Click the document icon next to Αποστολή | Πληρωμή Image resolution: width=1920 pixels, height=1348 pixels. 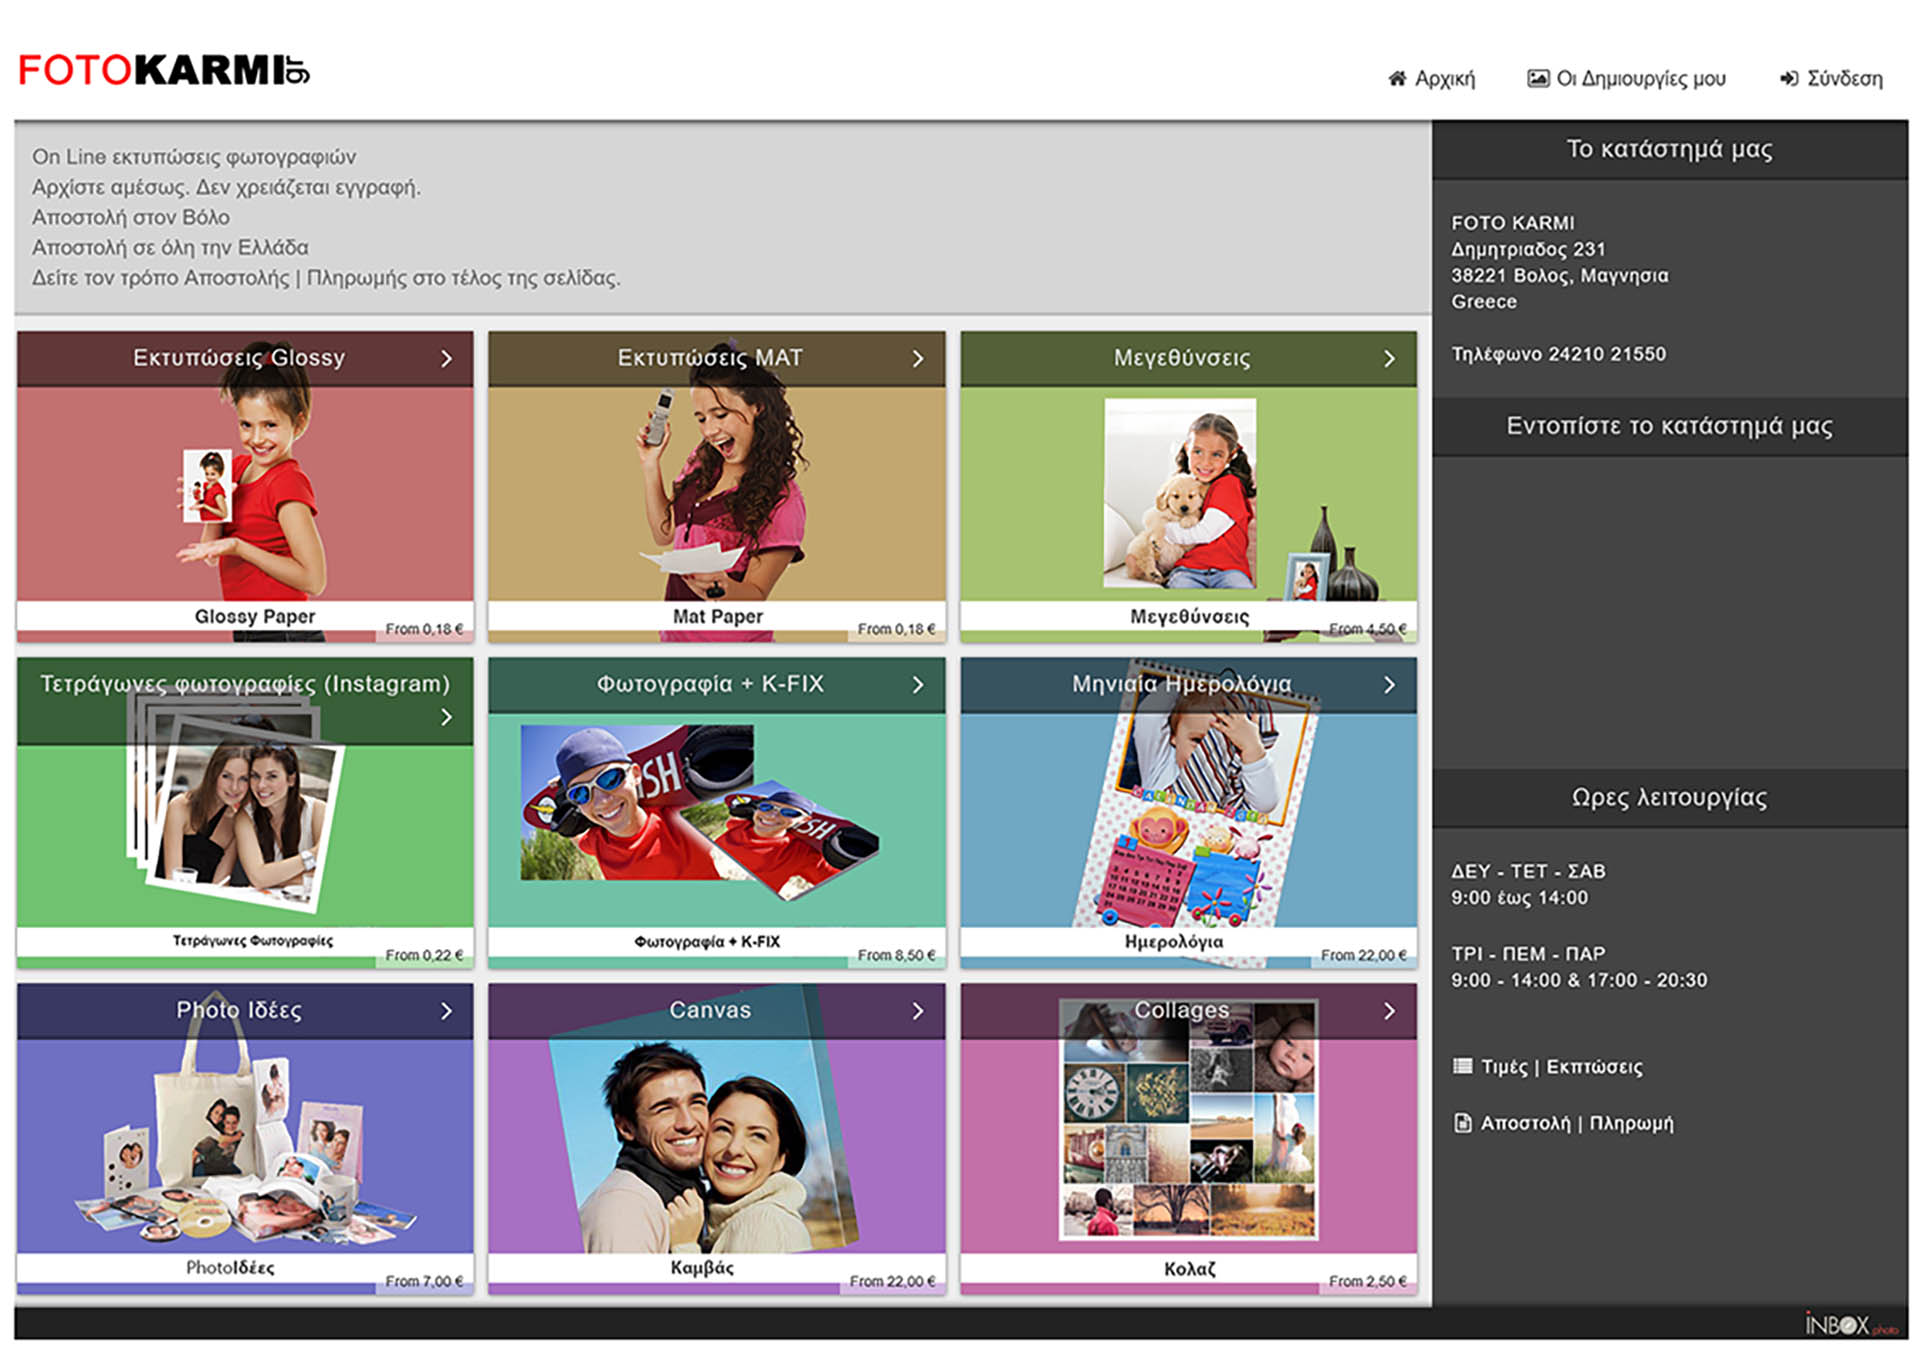(1462, 1123)
